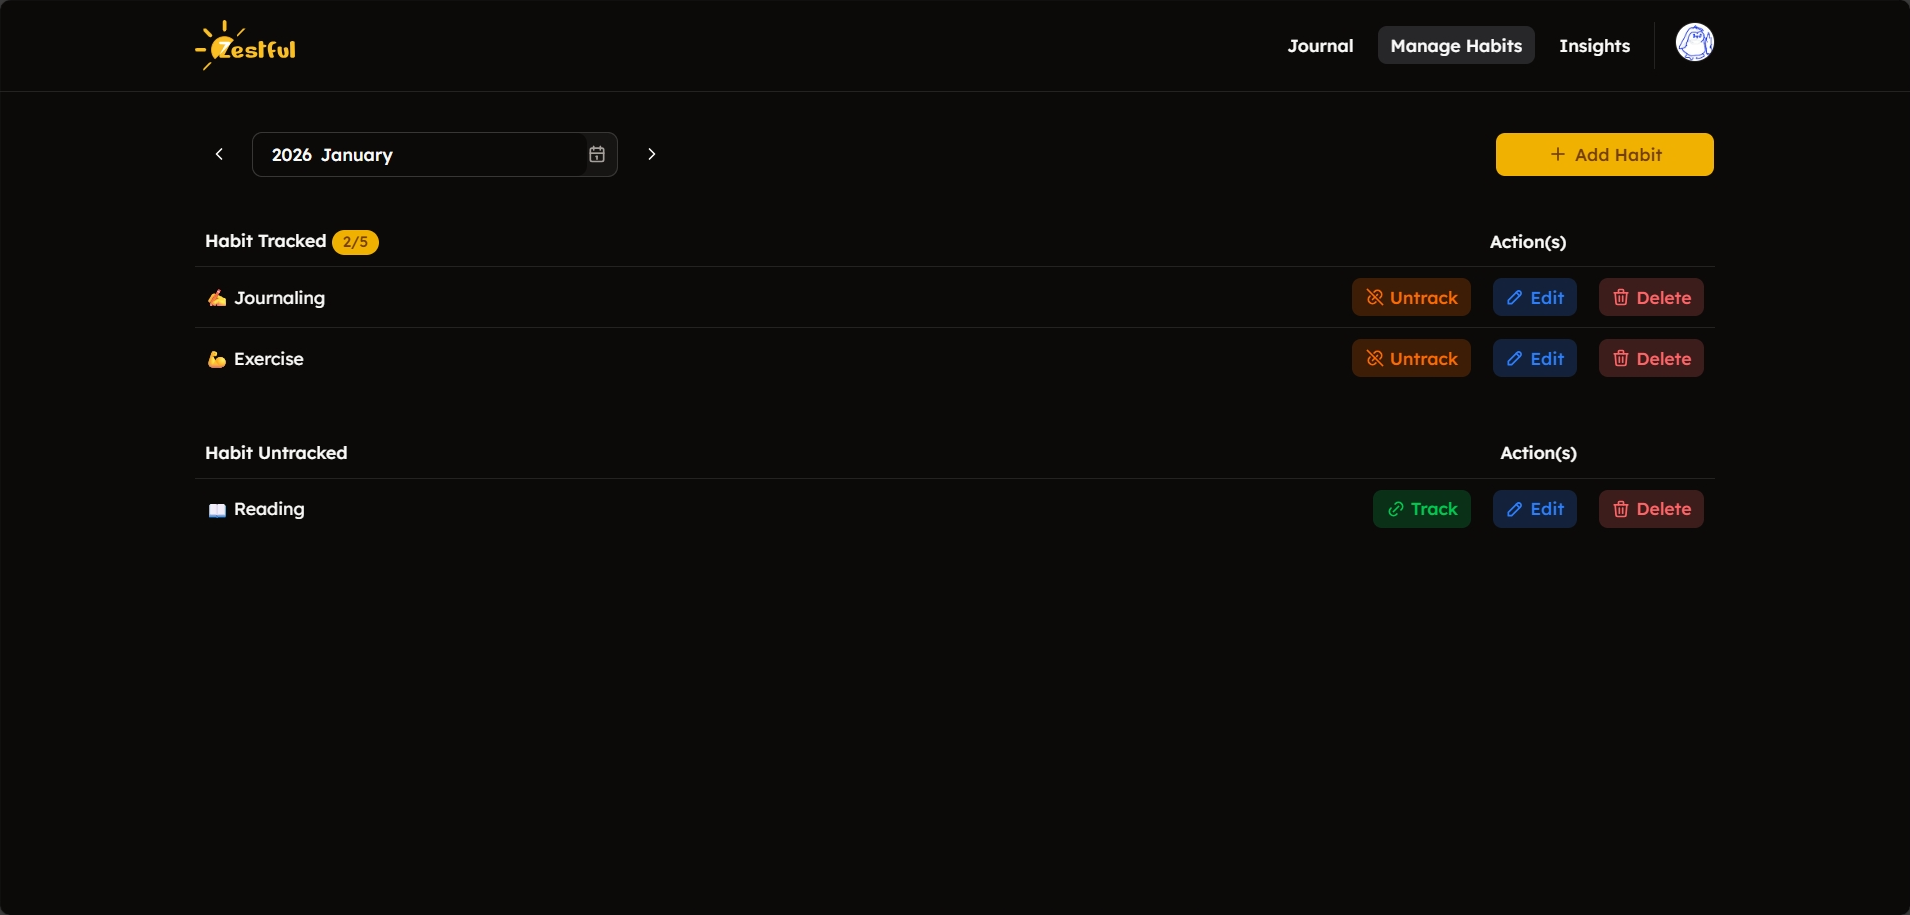
Task: Open the 2026 January month selector
Action: click(434, 154)
